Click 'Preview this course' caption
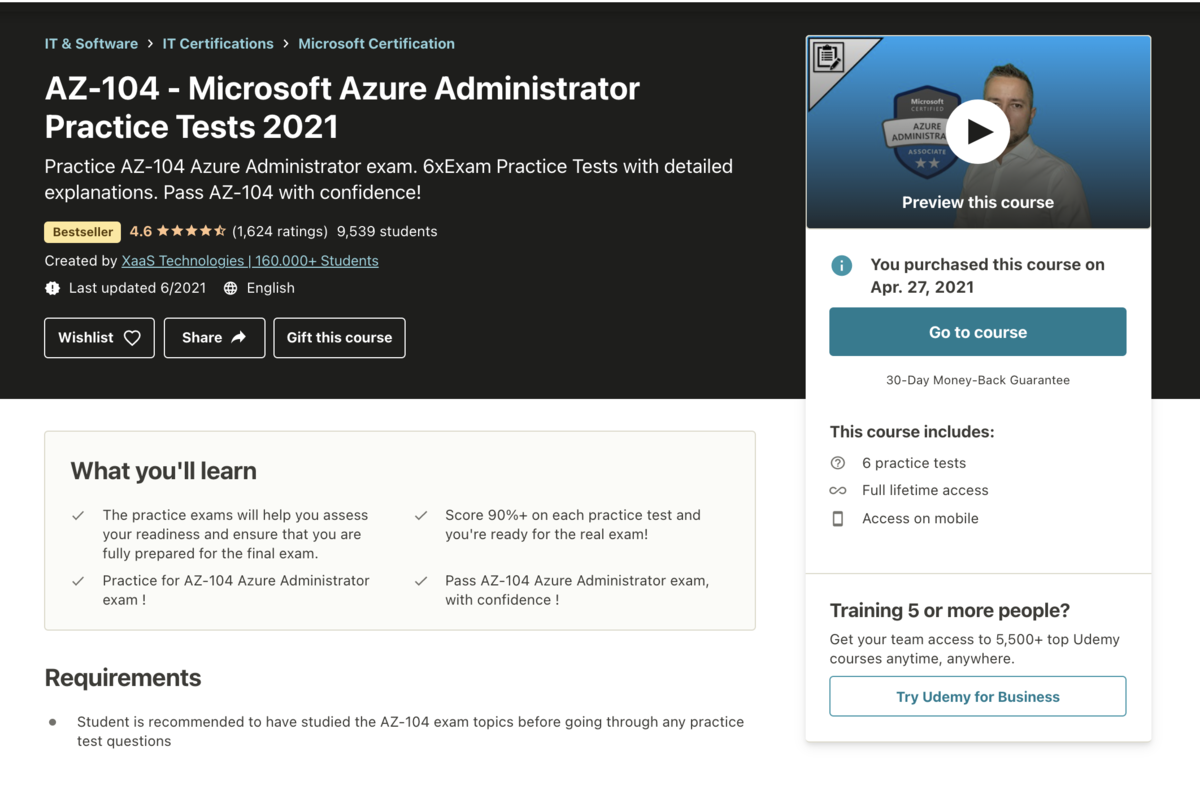 click(x=978, y=202)
